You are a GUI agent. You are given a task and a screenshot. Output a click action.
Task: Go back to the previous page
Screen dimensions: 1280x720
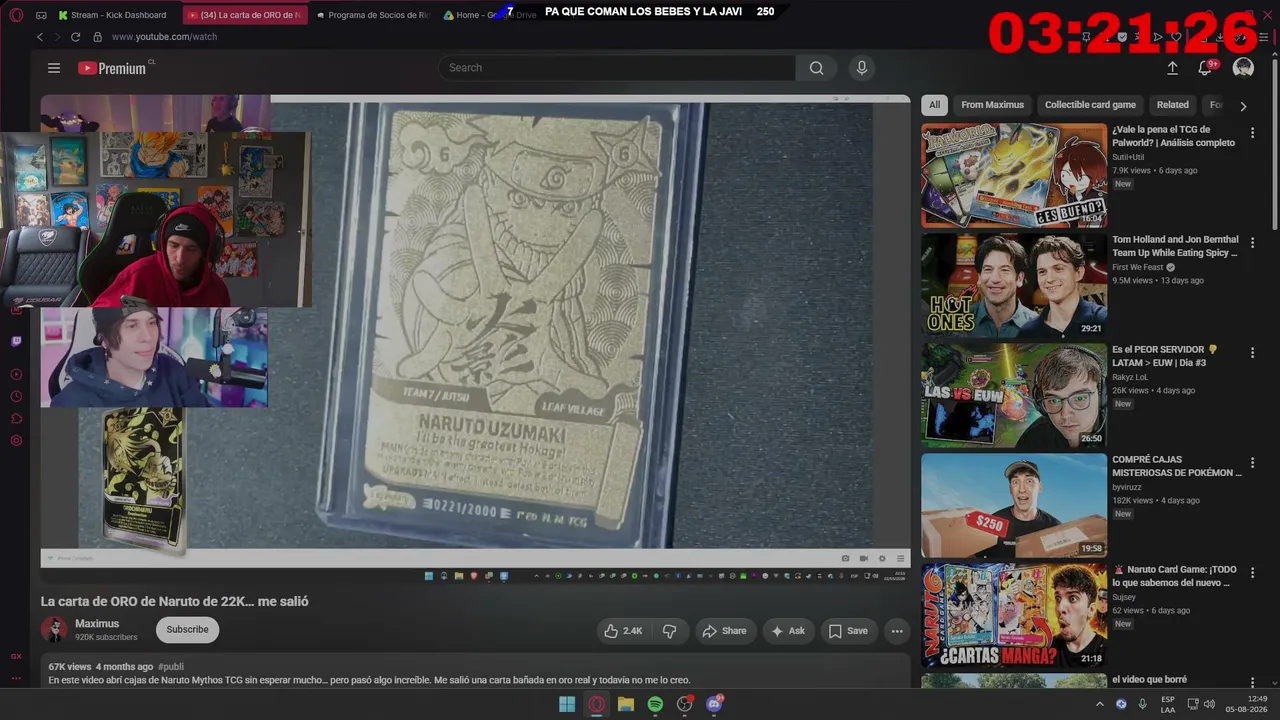click(40, 37)
